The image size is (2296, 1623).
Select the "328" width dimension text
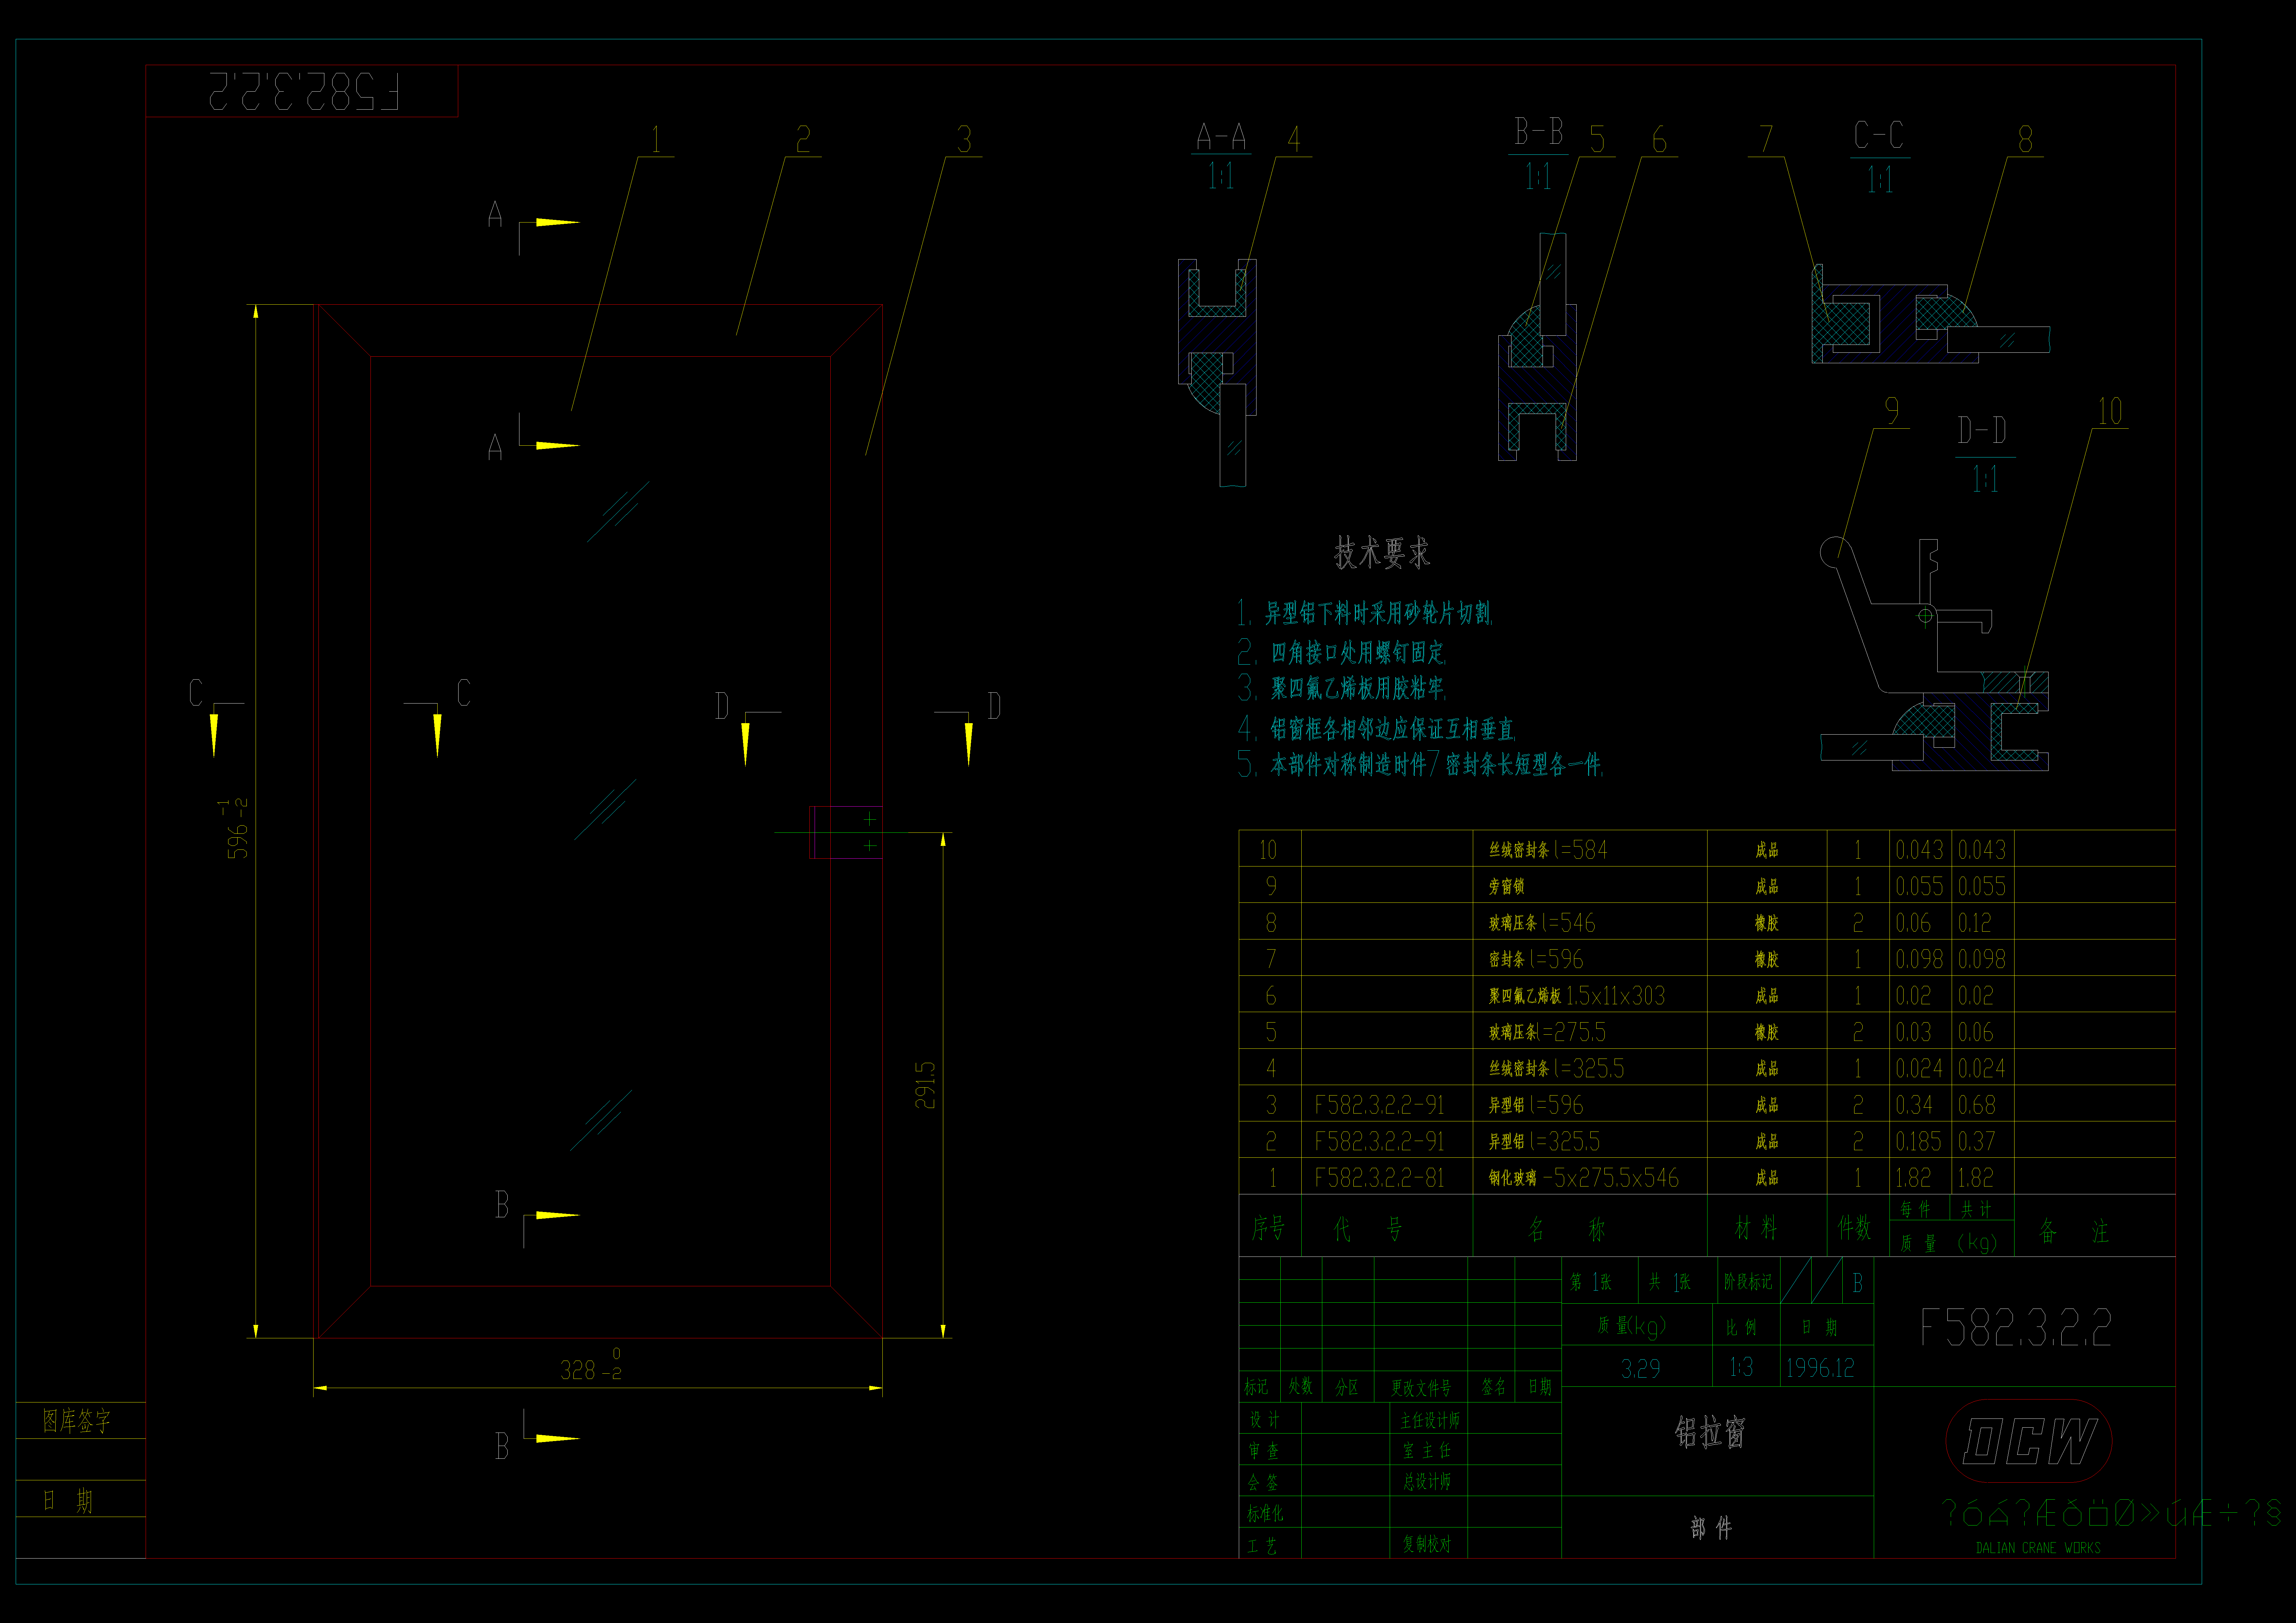coord(578,1370)
